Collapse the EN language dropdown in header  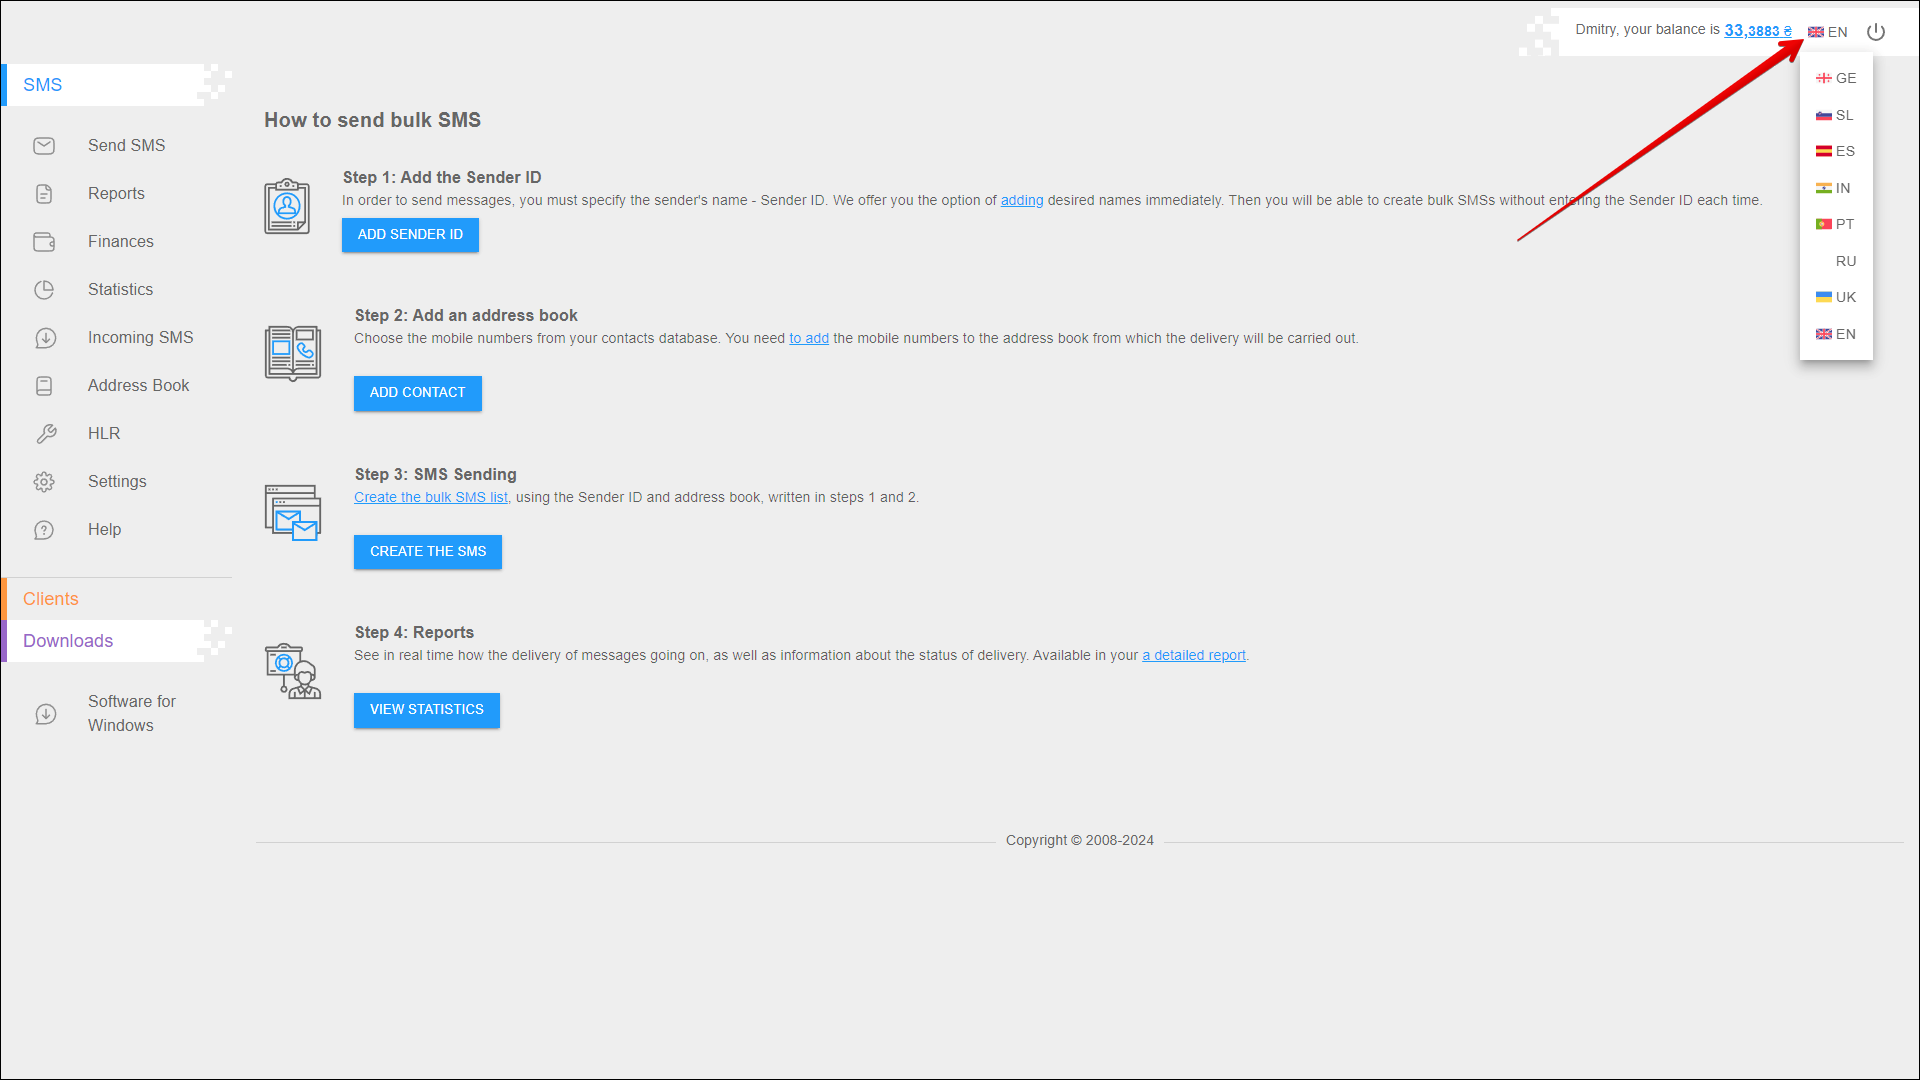pos(1828,32)
